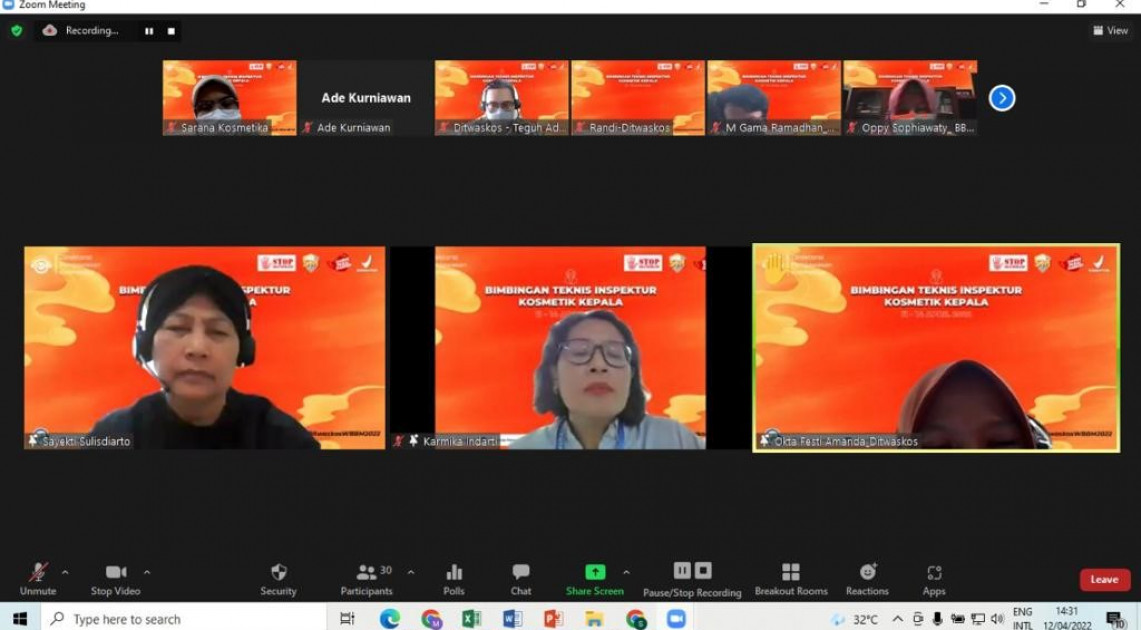Viewport: 1141px width, 630px height.
Task: Expand the Participants caret menu
Action: pyautogui.click(x=410, y=573)
